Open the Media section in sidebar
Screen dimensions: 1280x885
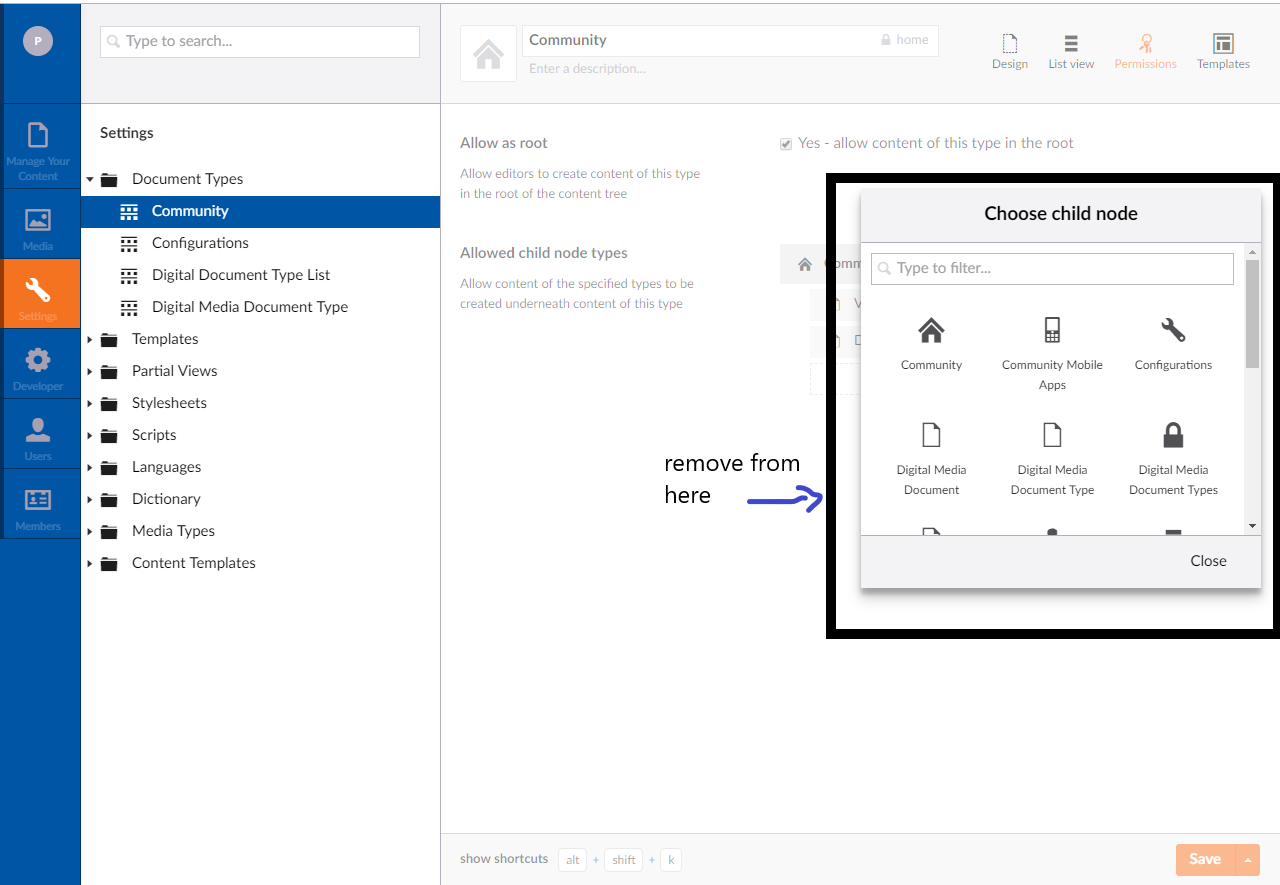tap(38, 227)
